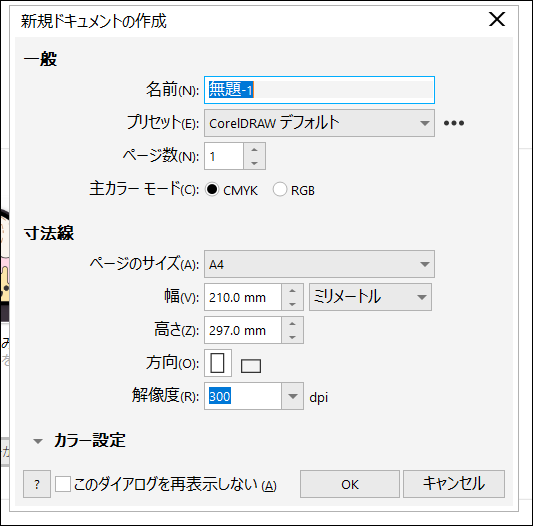Select RGB primary color mode
The width and height of the screenshot is (533, 526).
coord(280,189)
